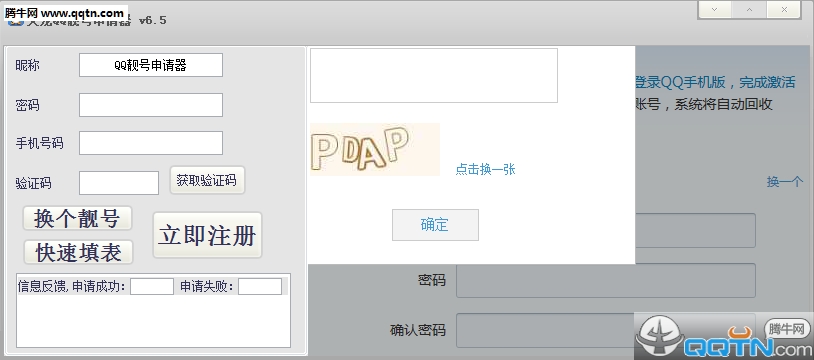Focus the 密码 password field in left panel
Image resolution: width=814 pixels, height=360 pixels.
pyautogui.click(x=151, y=105)
